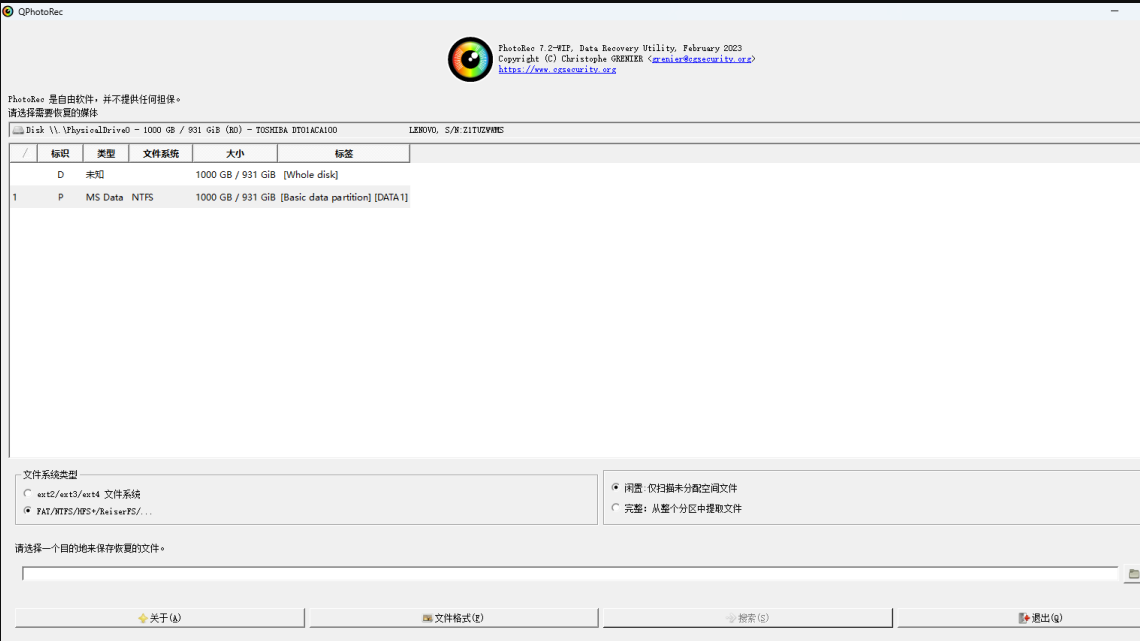Open 文件格式(F) file formats button

click(453, 618)
